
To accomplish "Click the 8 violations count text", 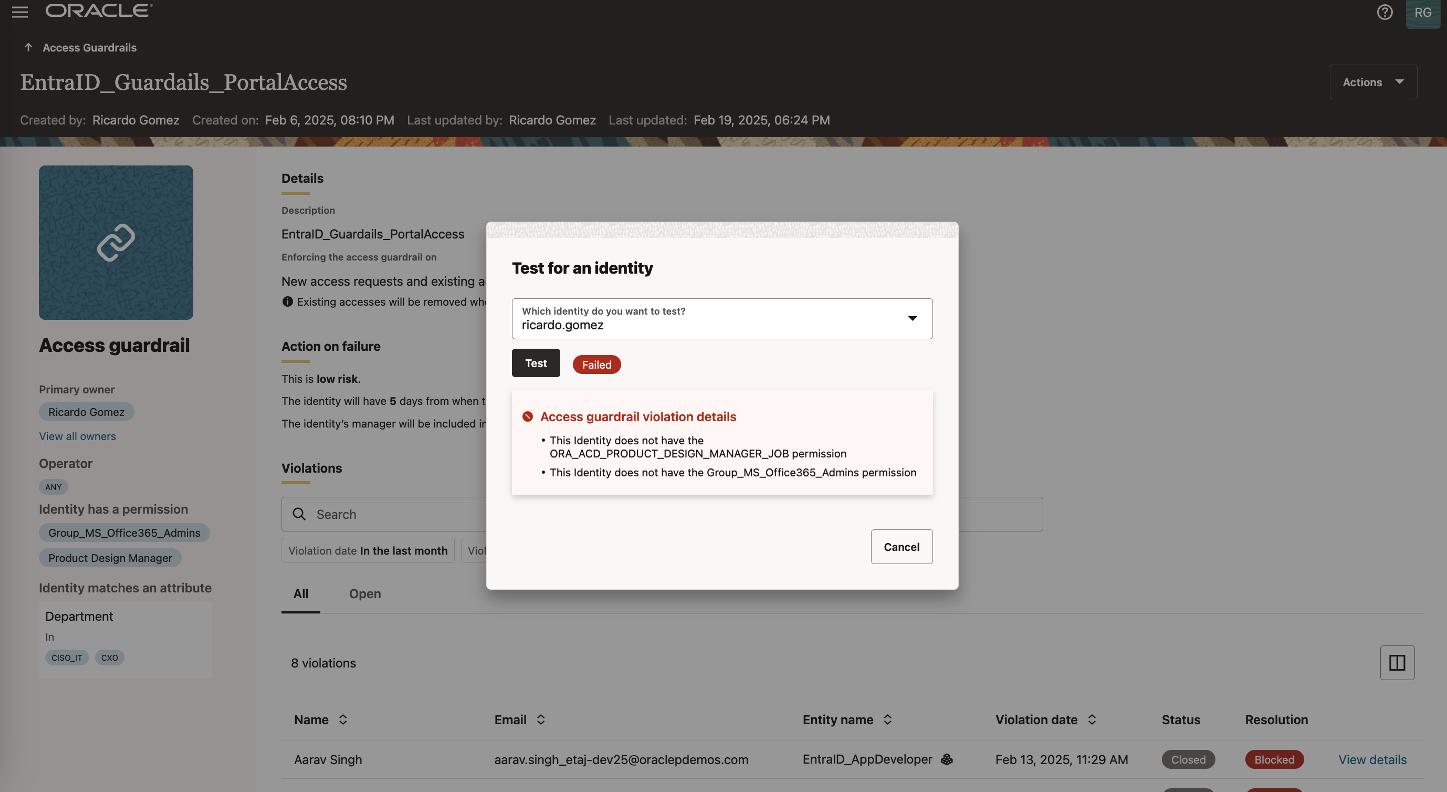I will [x=323, y=663].
